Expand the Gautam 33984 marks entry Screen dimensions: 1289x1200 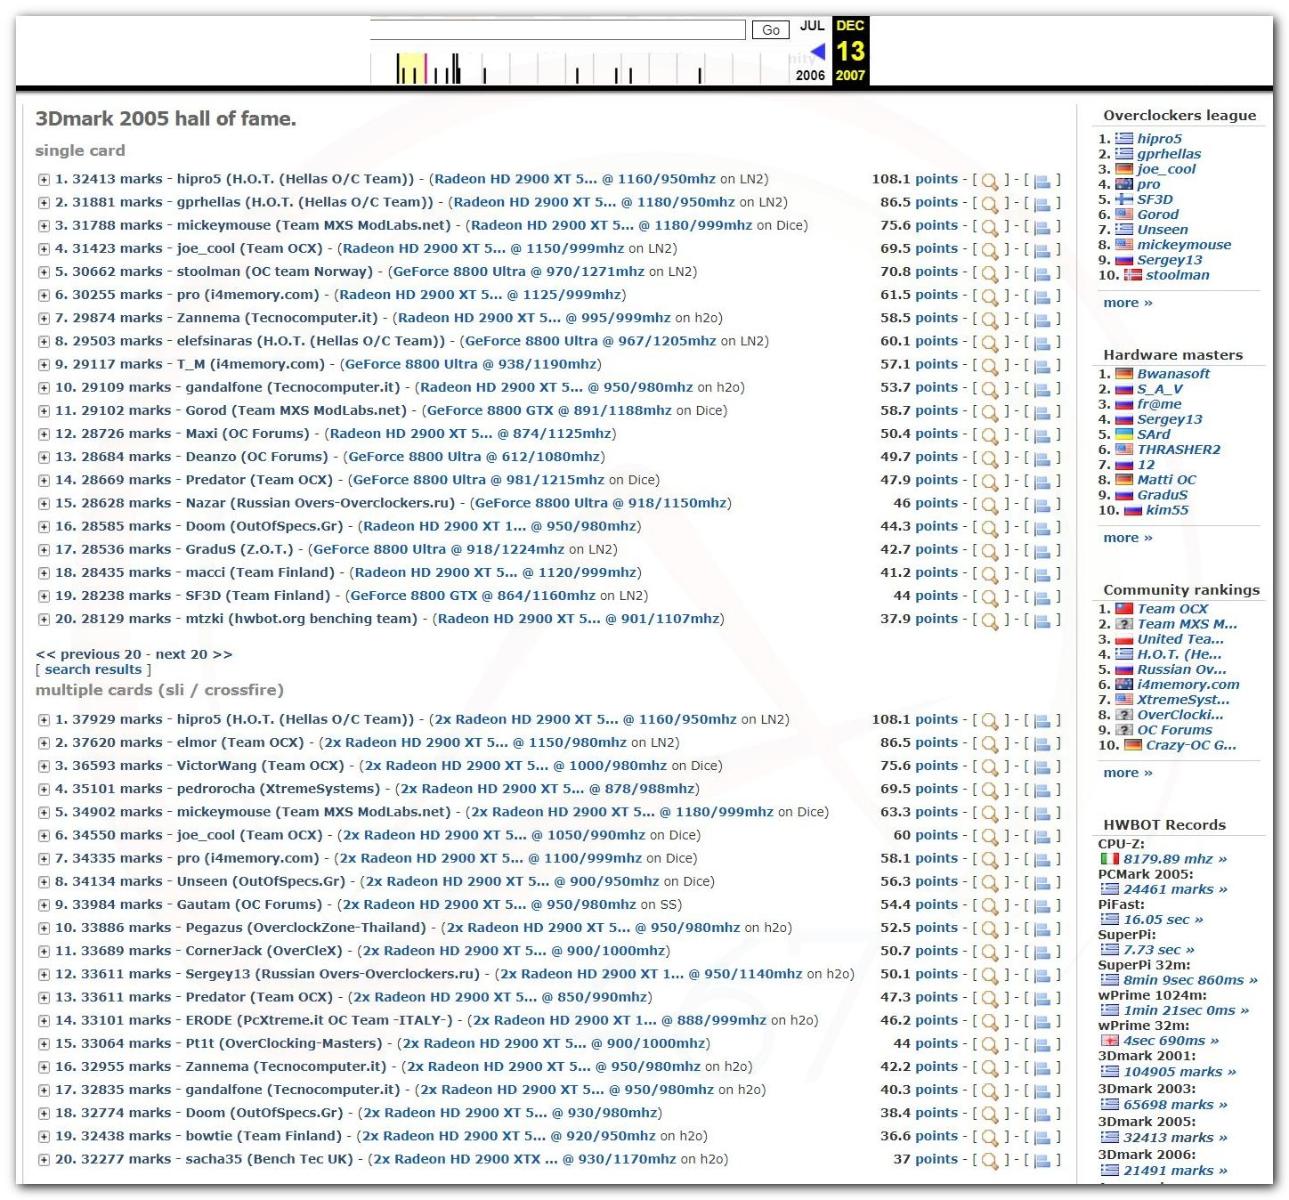(44, 905)
